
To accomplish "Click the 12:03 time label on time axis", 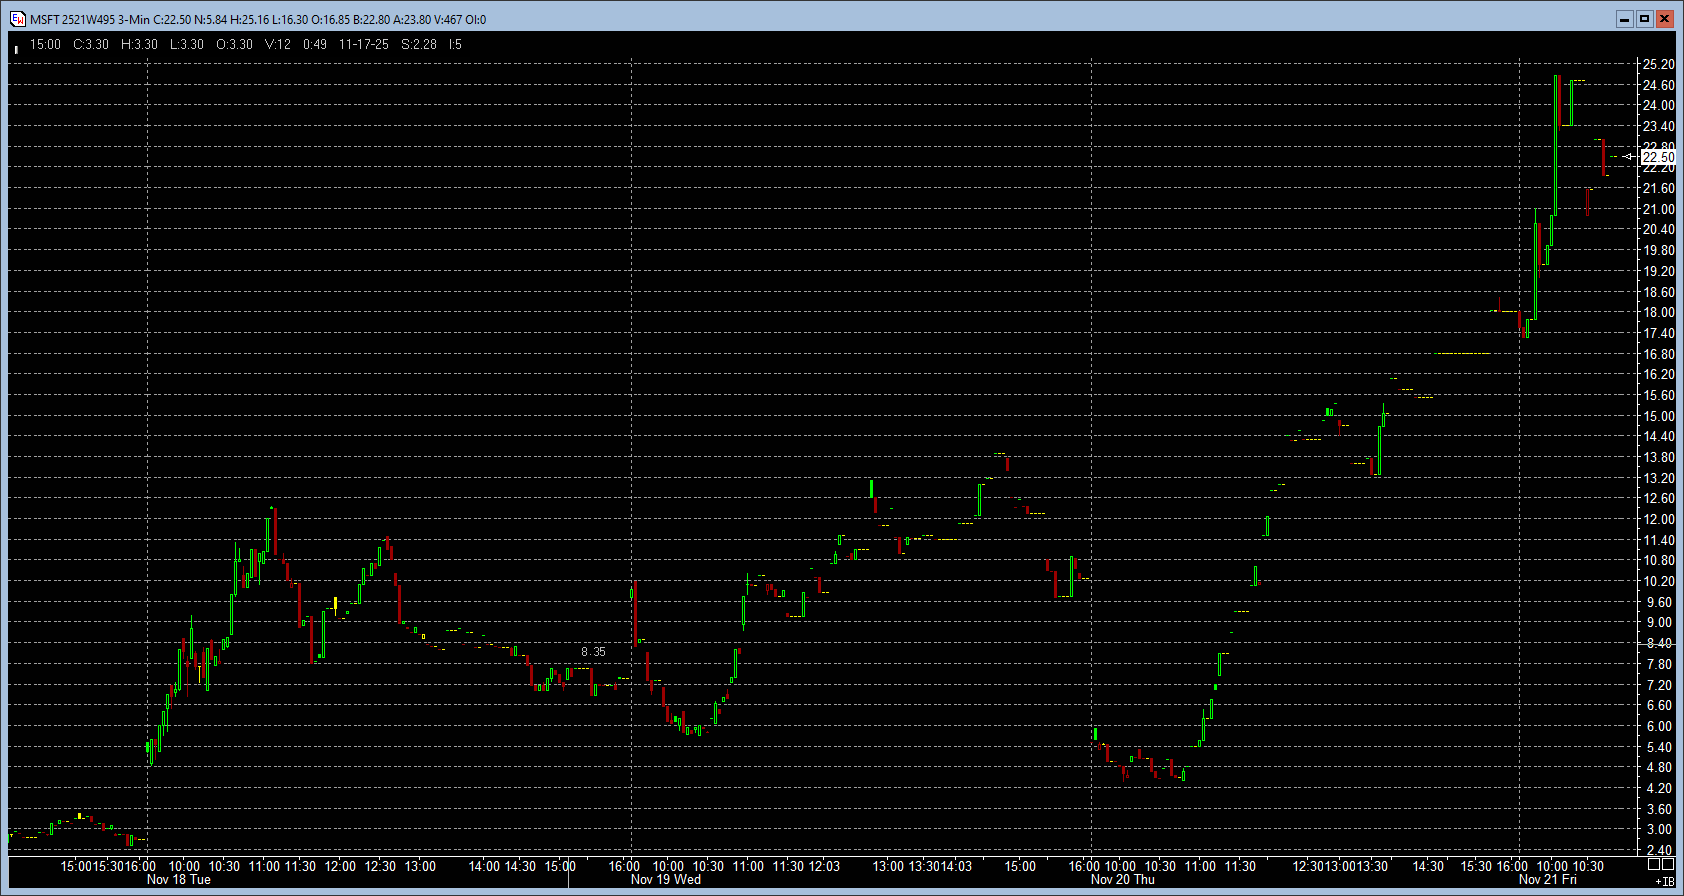I will coord(824,866).
